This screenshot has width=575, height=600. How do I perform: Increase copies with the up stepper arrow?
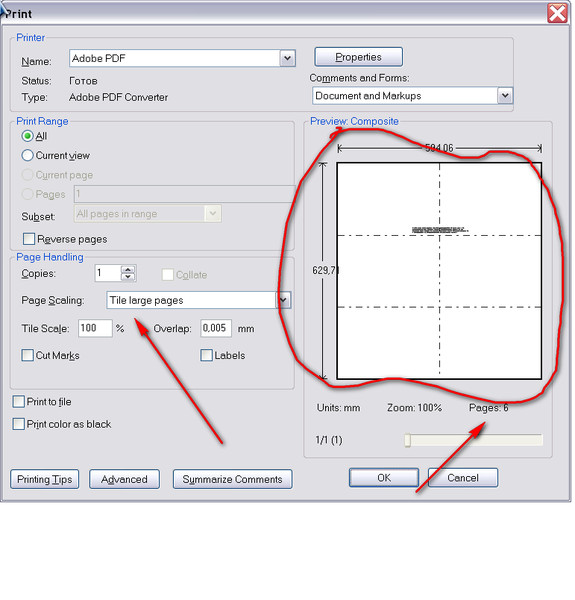128,269
